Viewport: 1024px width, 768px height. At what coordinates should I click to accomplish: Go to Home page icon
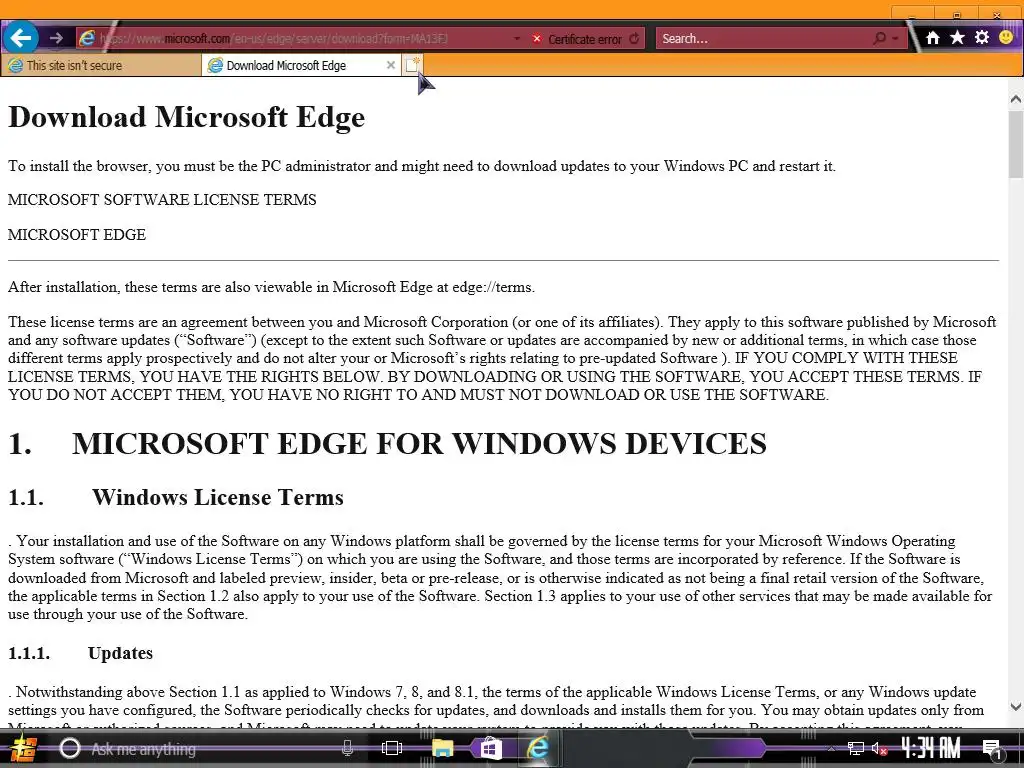(933, 38)
